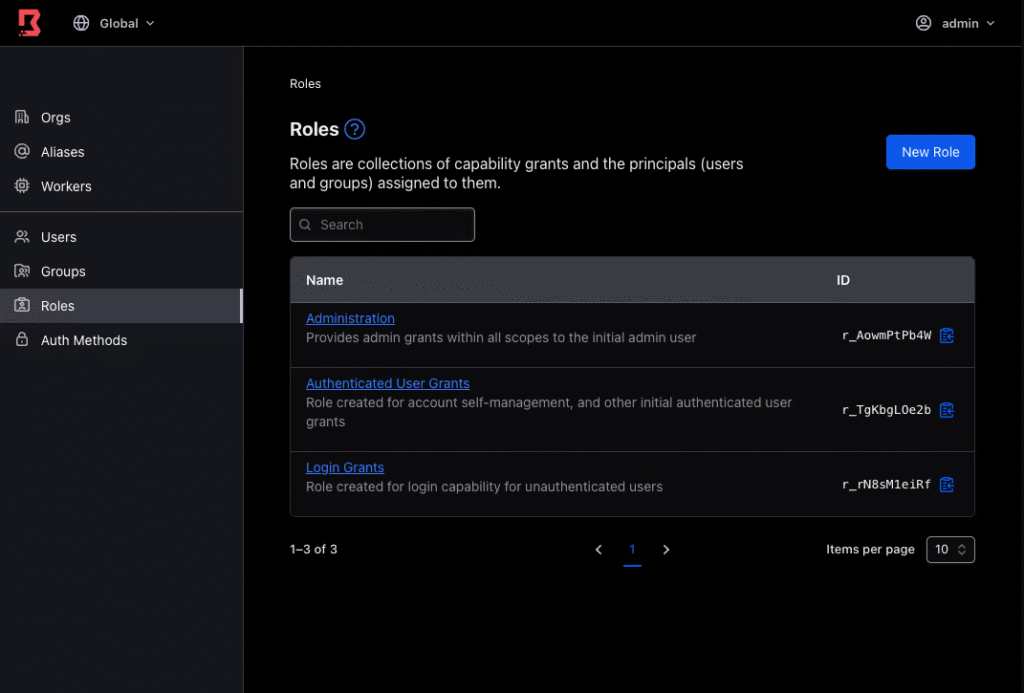Click the help icon beside Roles heading
Screen dimensions: 1024x693
[355, 129]
